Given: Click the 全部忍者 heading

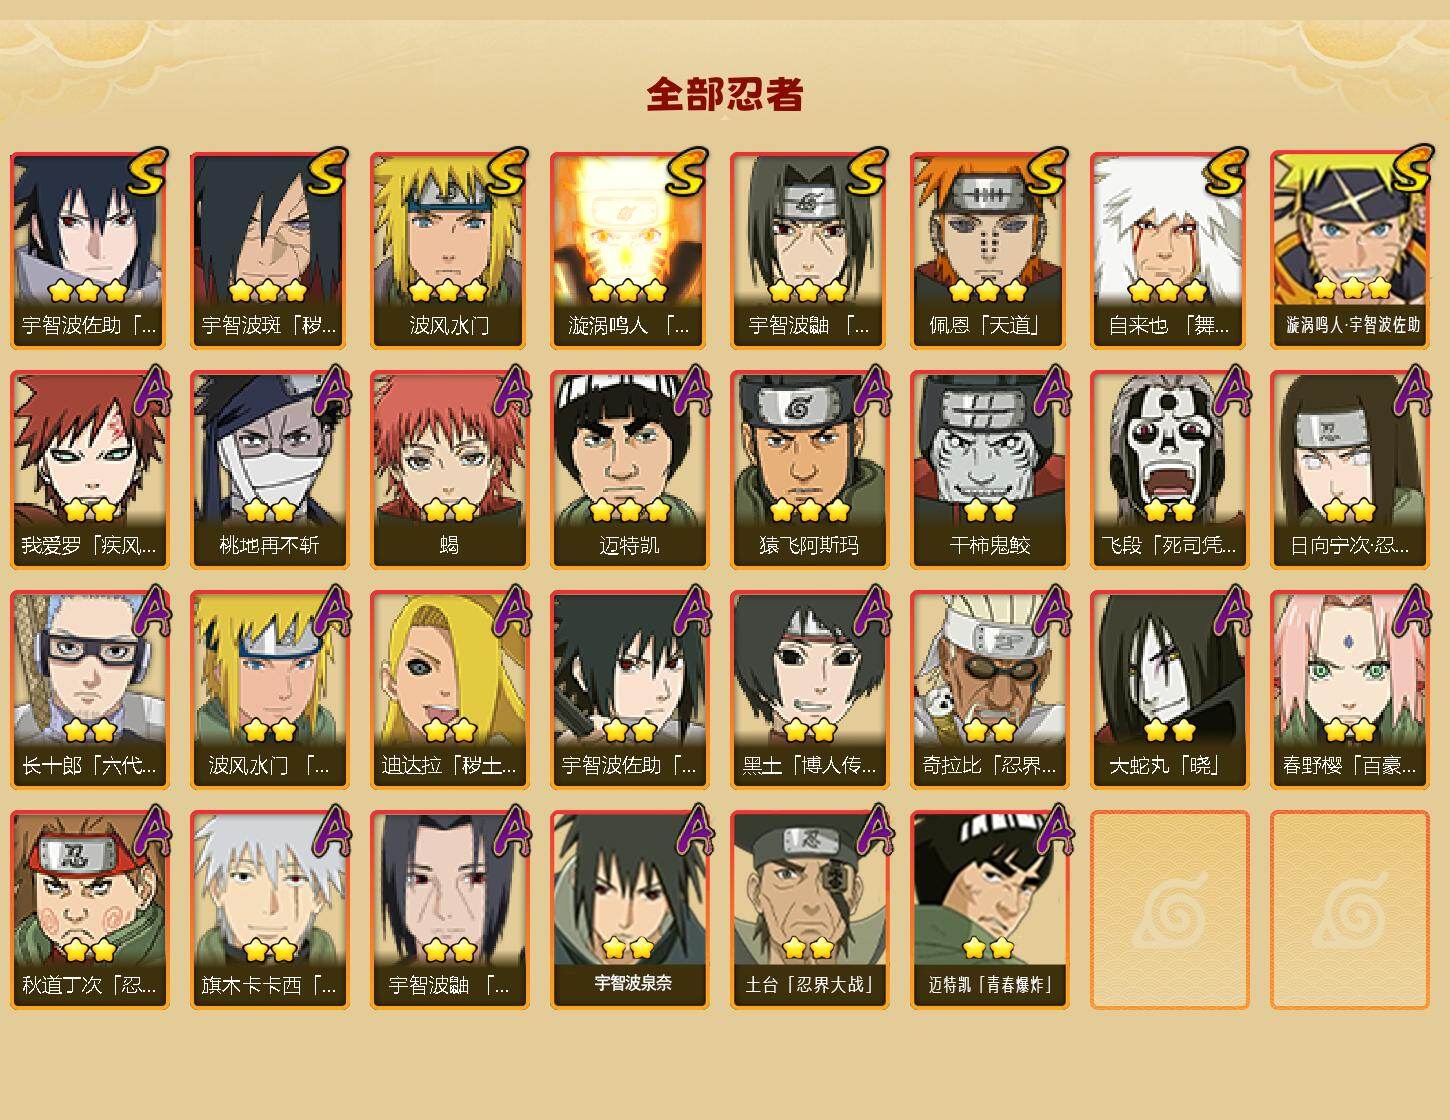Looking at the screenshot, I should 725,94.
